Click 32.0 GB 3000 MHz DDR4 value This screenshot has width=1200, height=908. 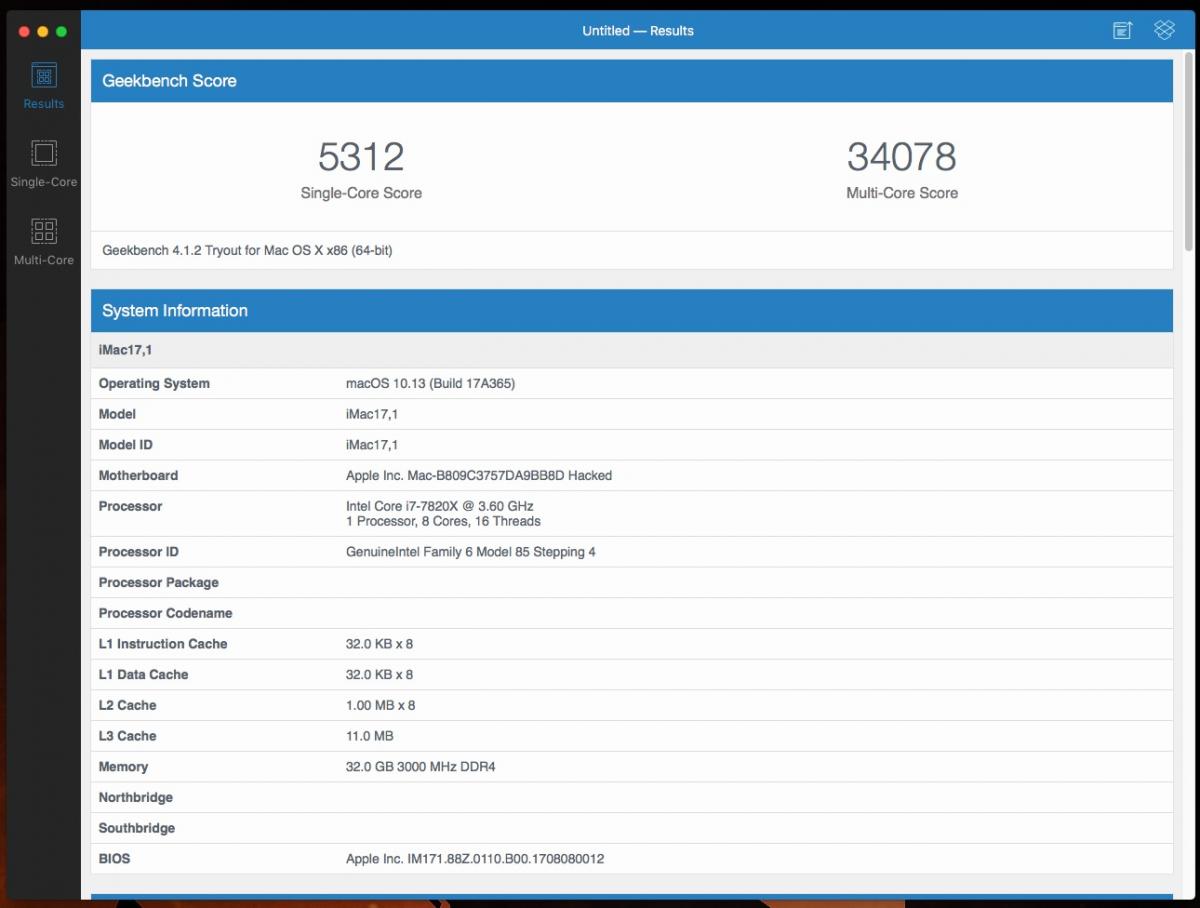420,767
